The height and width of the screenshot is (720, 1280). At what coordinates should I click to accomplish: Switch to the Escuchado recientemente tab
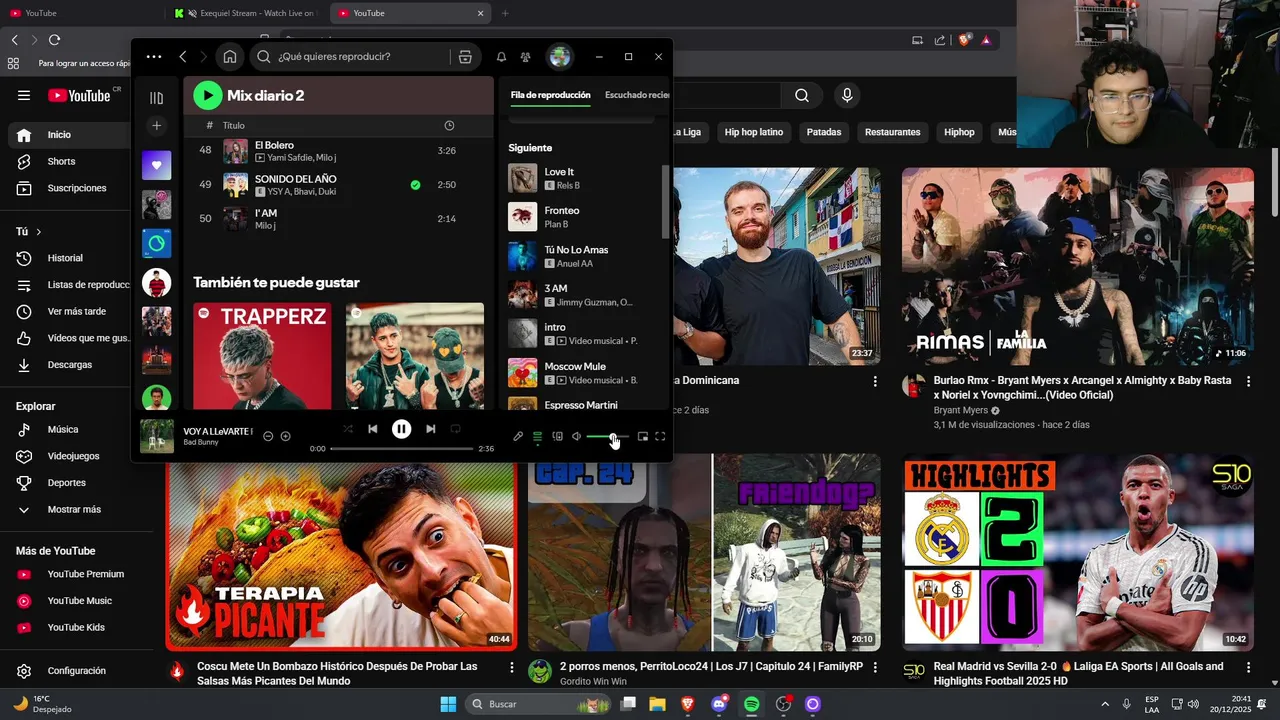tap(637, 95)
